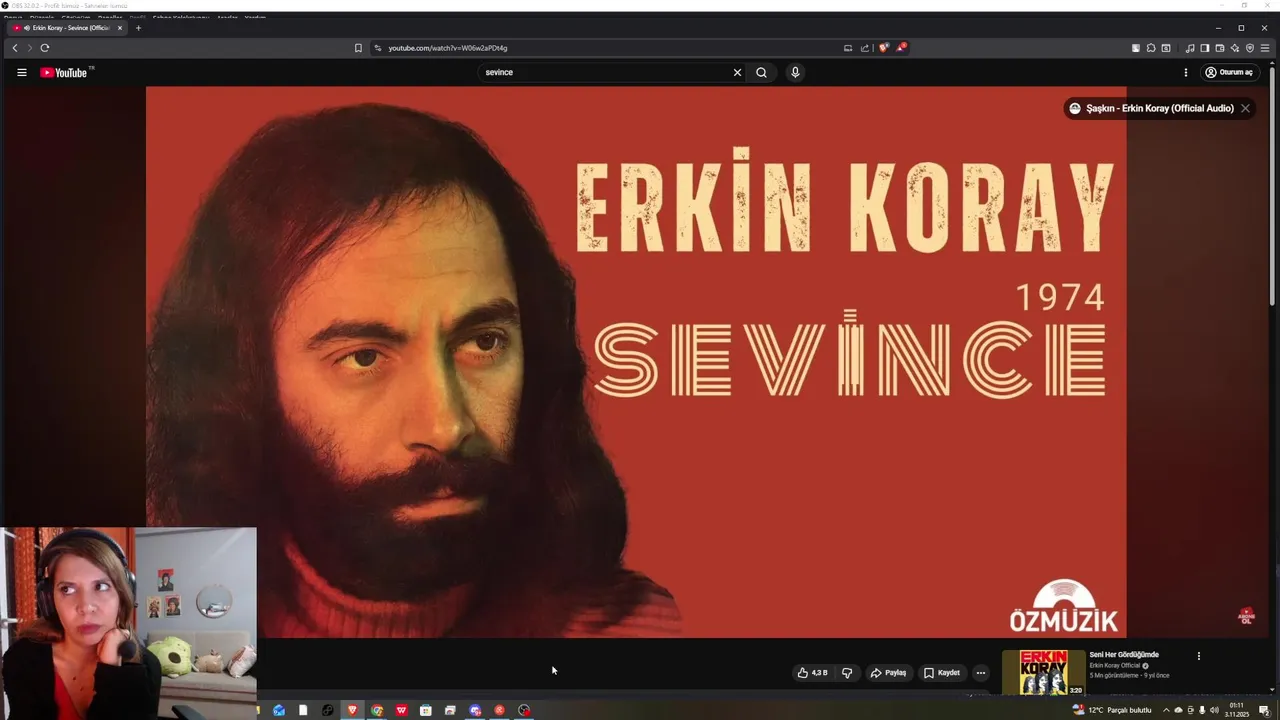The height and width of the screenshot is (720, 1280).
Task: Open the music note playlist icon
Action: tap(1190, 48)
